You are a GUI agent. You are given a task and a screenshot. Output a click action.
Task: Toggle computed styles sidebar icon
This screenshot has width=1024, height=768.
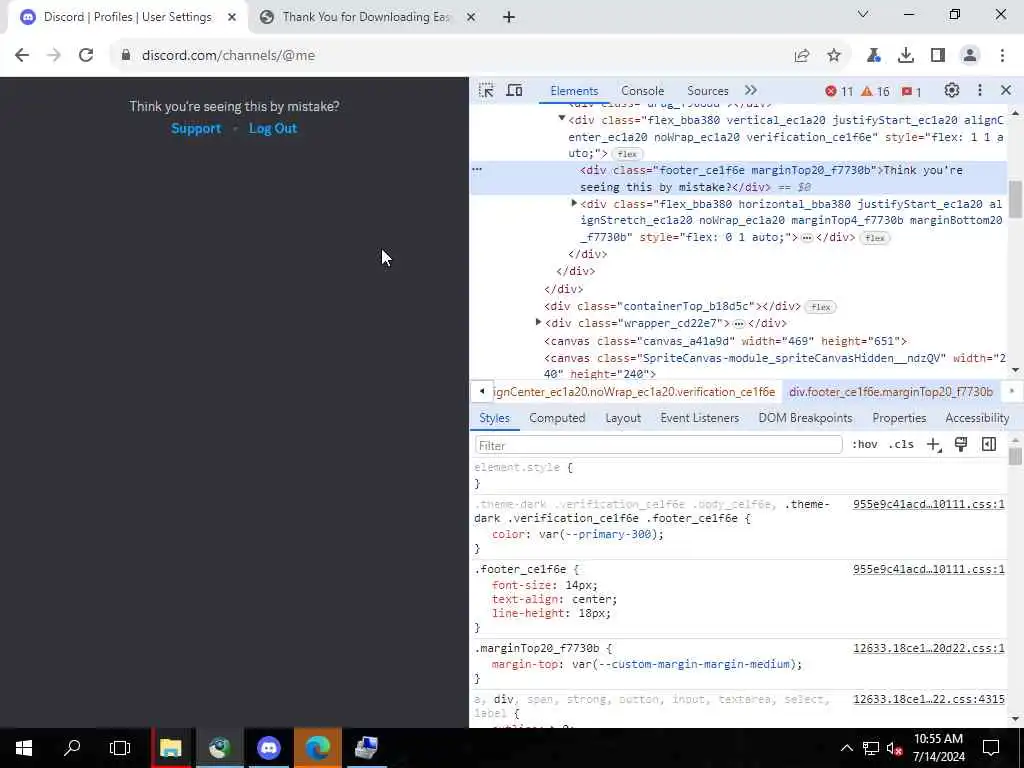(x=989, y=445)
